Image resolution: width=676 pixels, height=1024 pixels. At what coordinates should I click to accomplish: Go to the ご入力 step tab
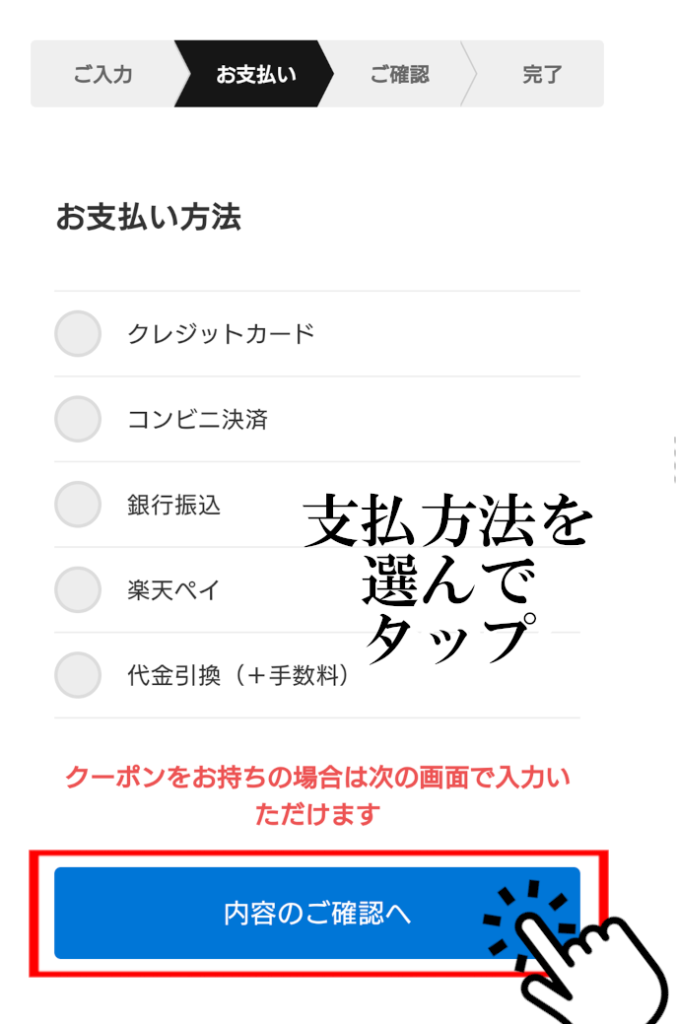102,74
